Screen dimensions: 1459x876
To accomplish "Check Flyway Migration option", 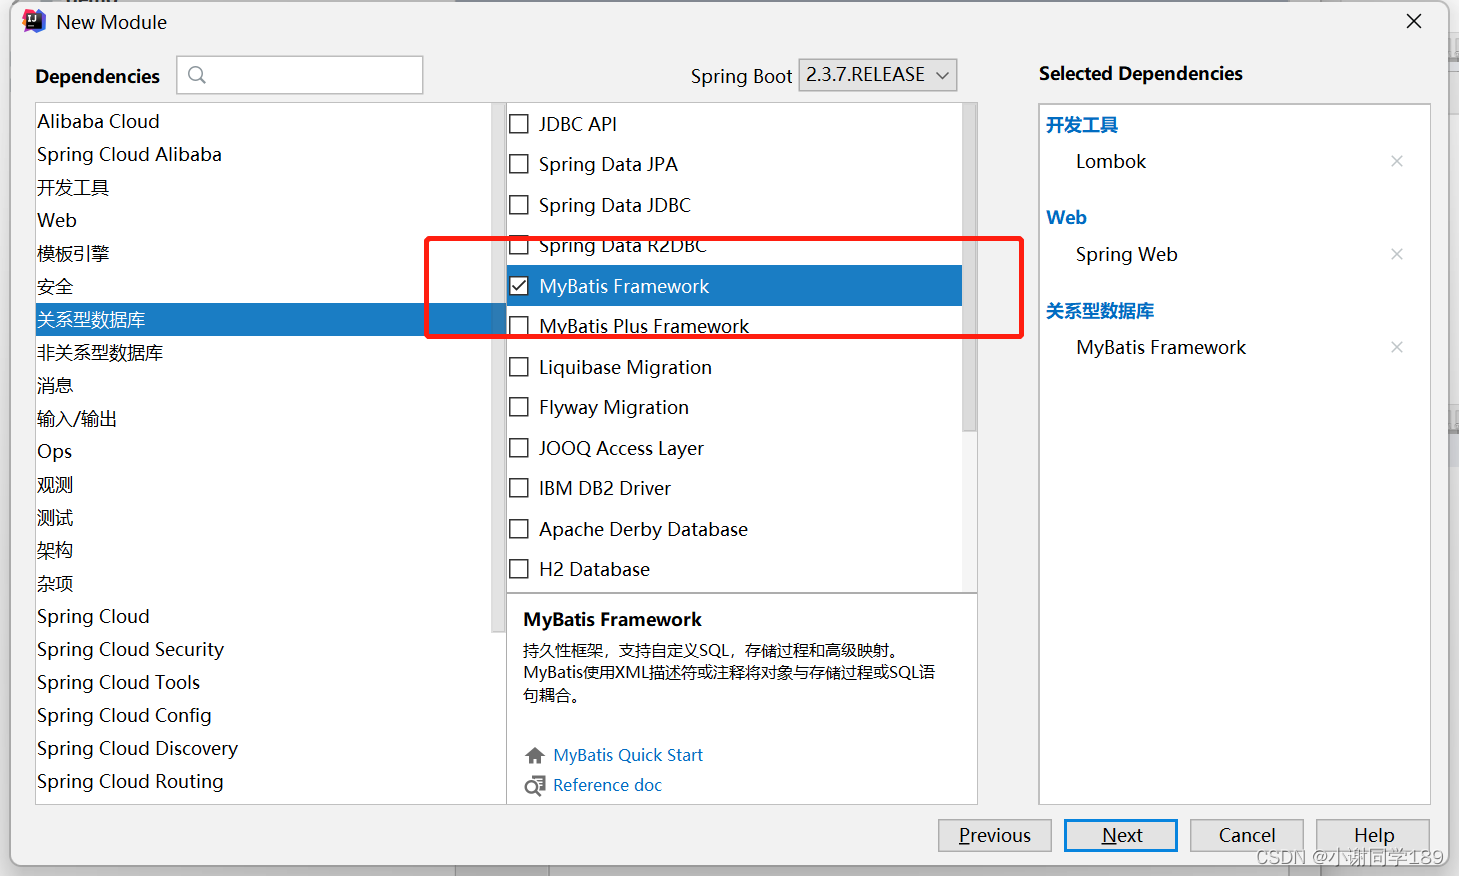I will (x=519, y=407).
